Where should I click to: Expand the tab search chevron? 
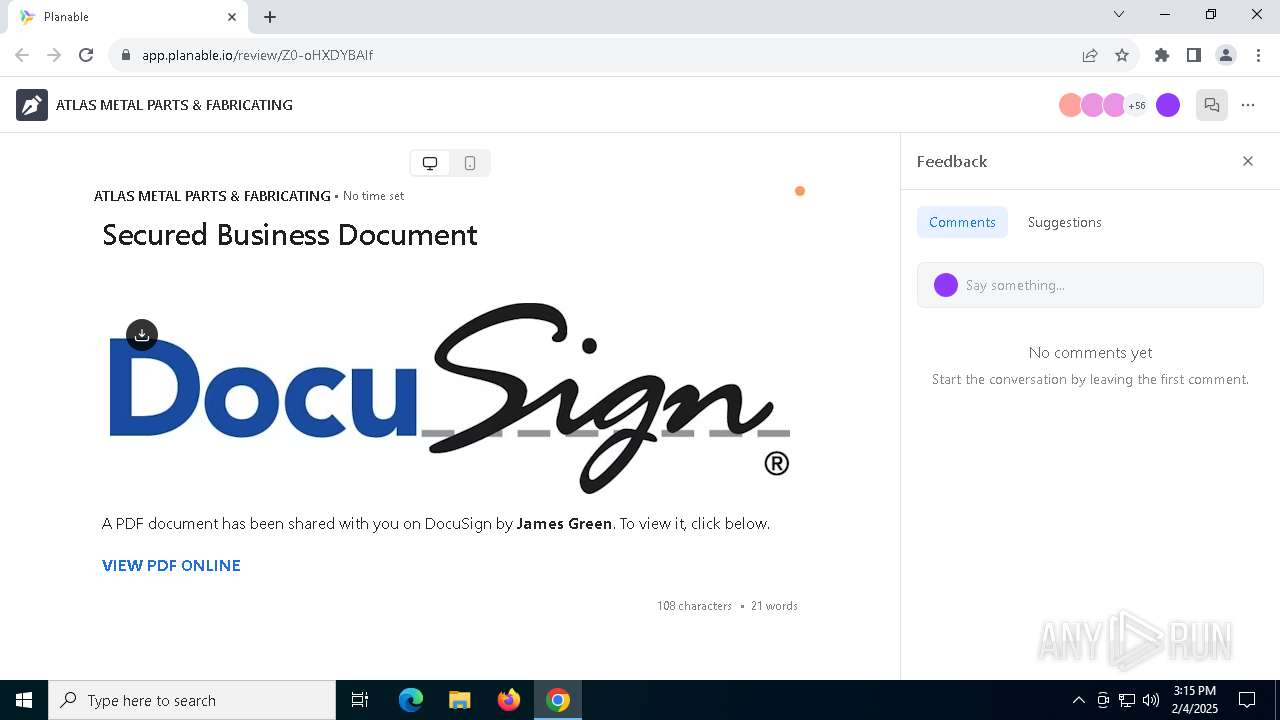click(1119, 15)
